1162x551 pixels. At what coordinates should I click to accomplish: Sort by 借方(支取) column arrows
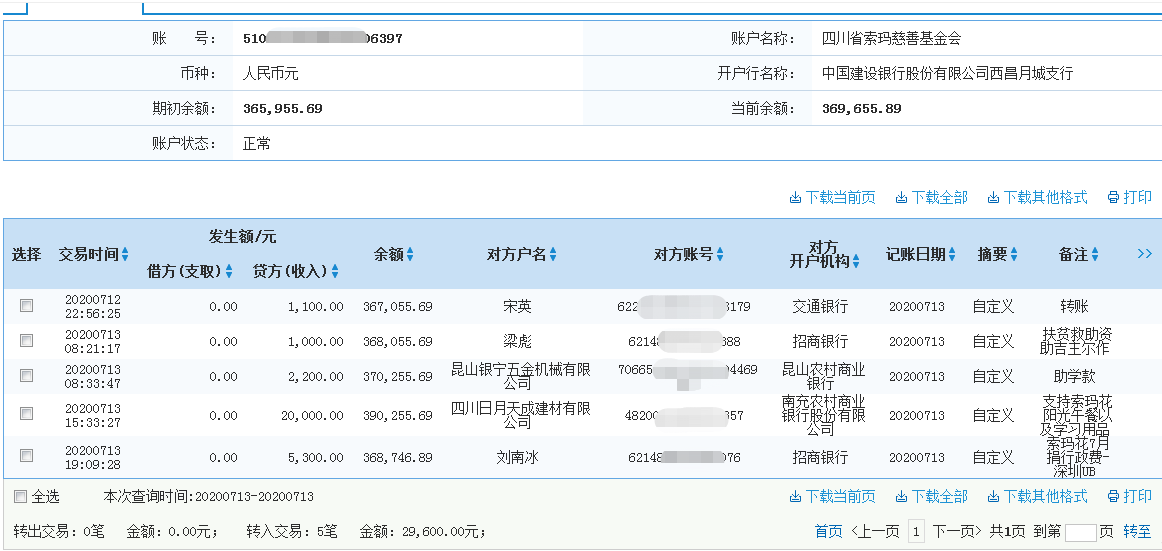(229, 272)
